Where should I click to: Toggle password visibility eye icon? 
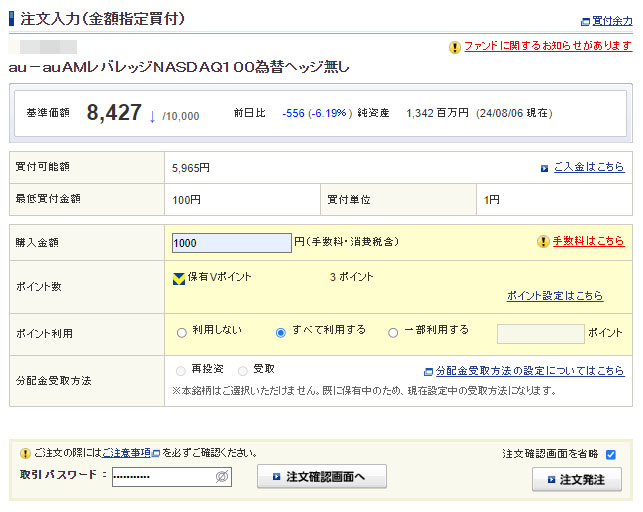tap(222, 478)
